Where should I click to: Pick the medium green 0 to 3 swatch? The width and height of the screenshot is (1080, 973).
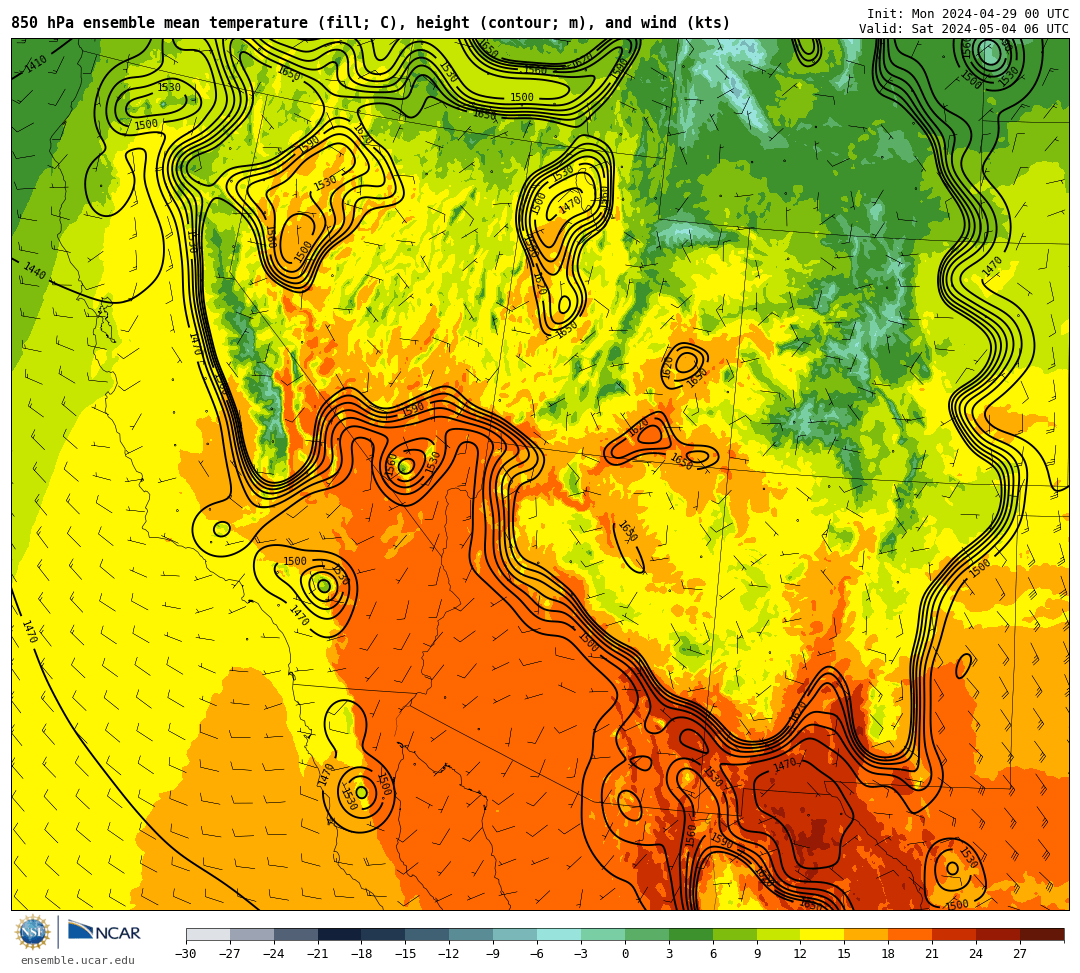pyautogui.click(x=647, y=934)
